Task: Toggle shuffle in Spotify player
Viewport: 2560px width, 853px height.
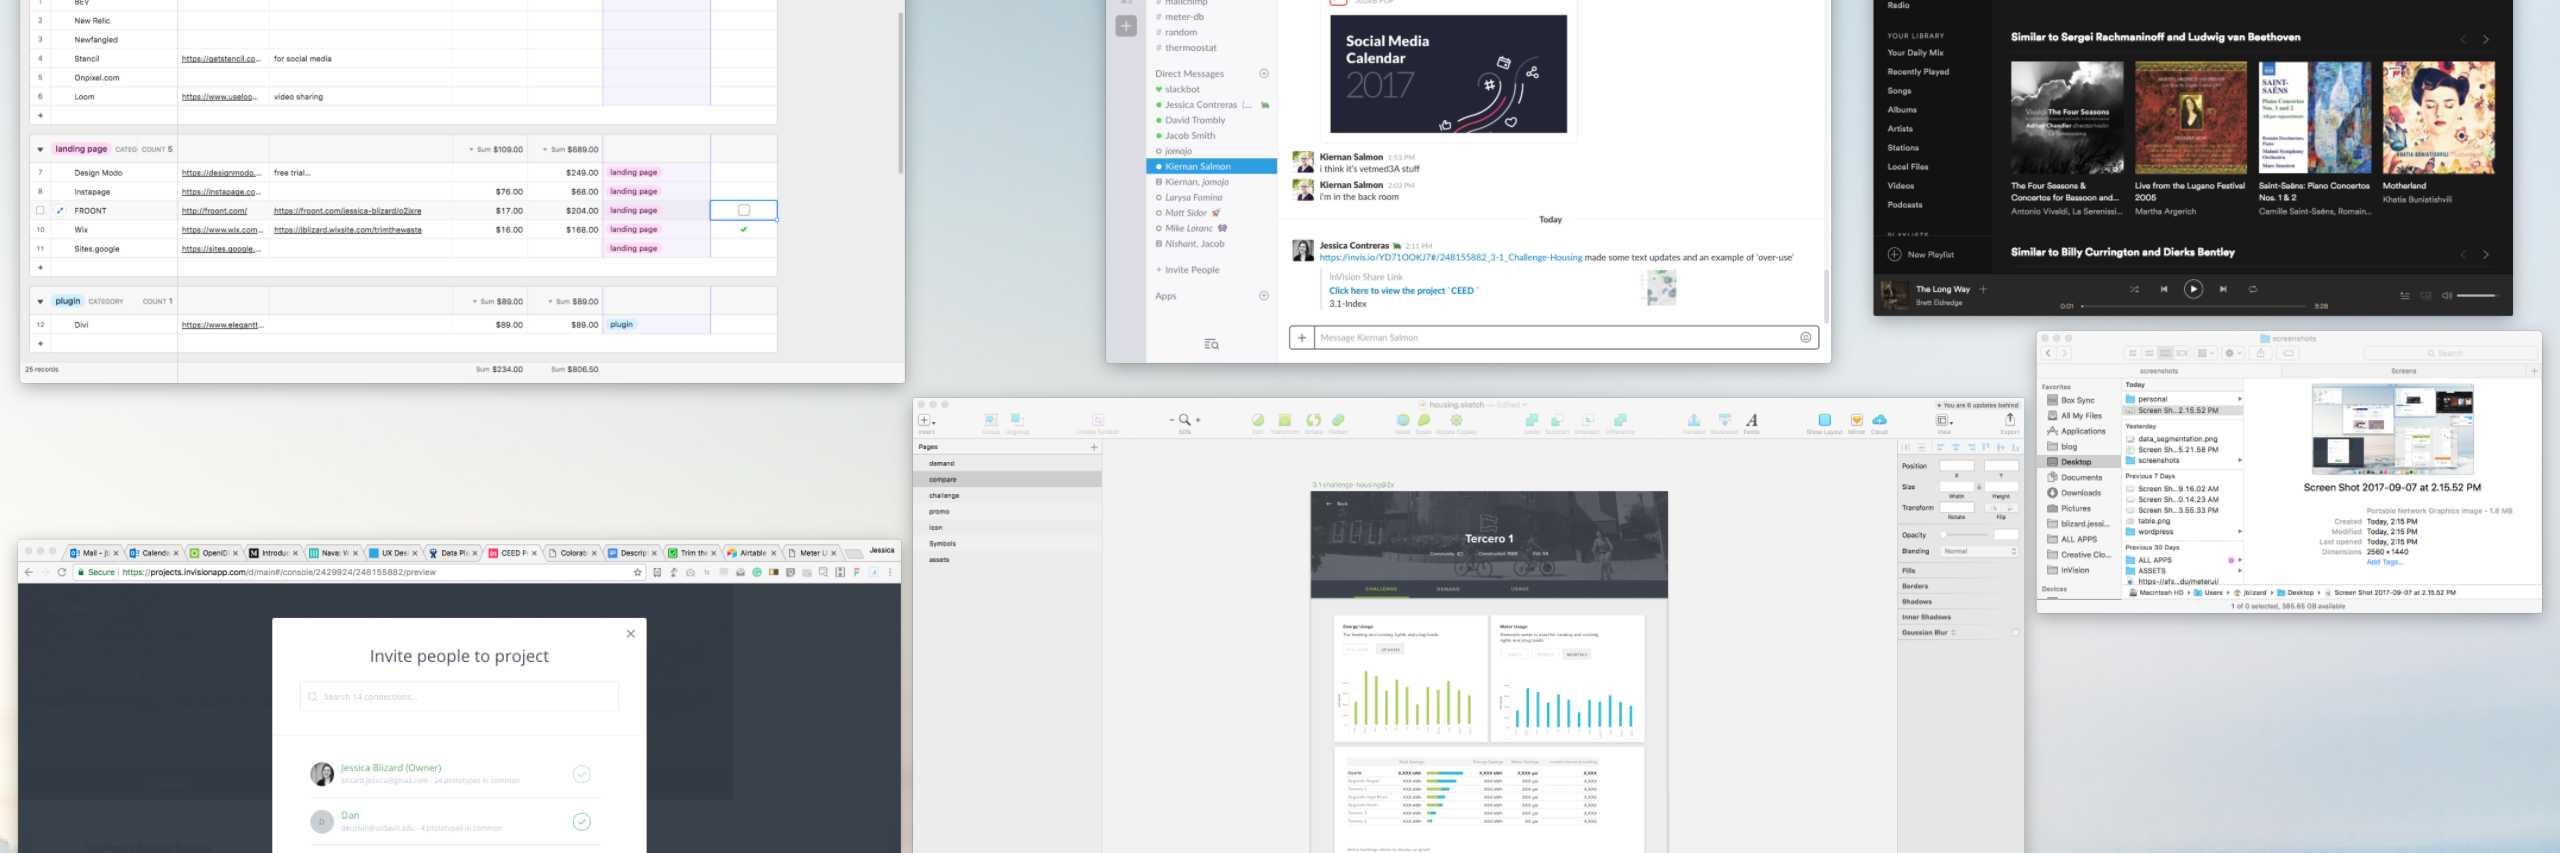Action: click(2134, 289)
